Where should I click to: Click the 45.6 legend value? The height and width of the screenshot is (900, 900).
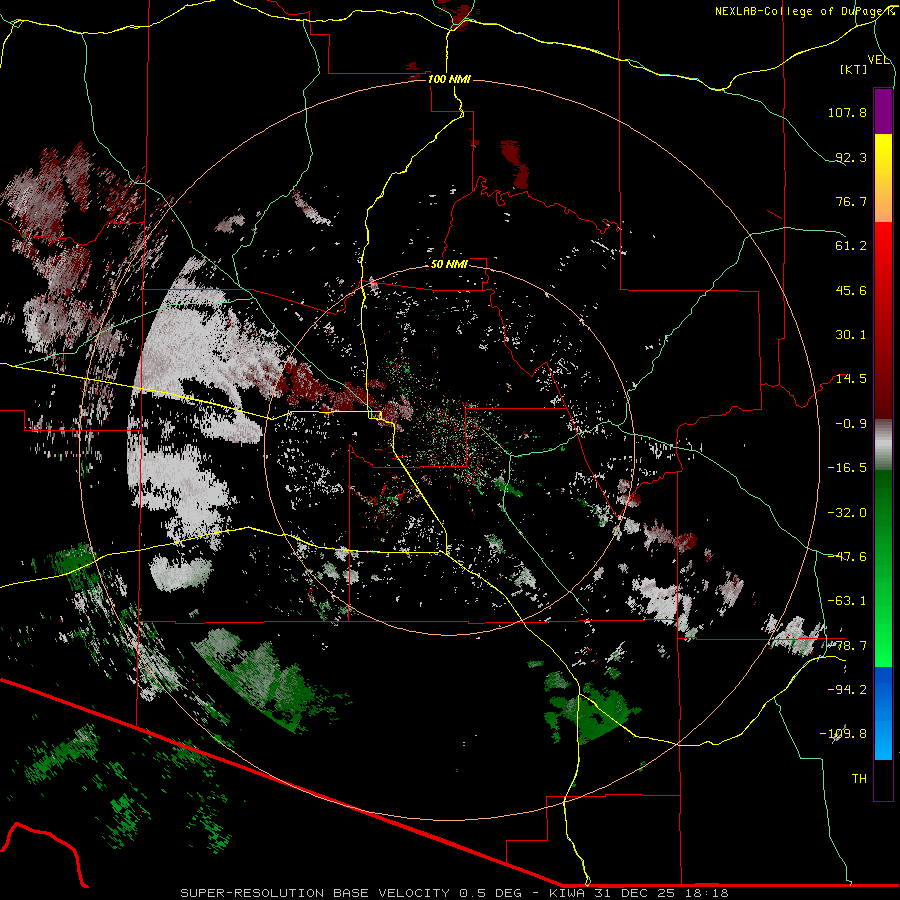point(851,290)
